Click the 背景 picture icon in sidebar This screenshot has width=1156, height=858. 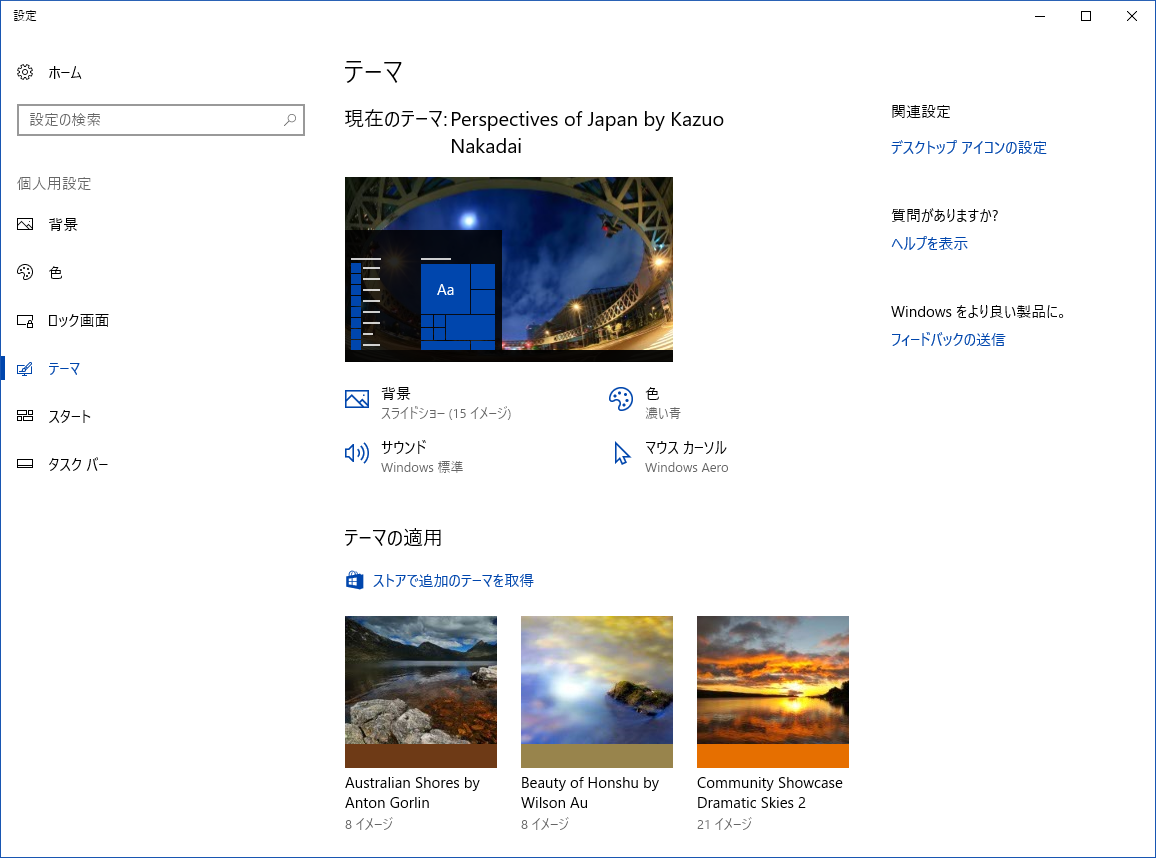click(x=25, y=224)
